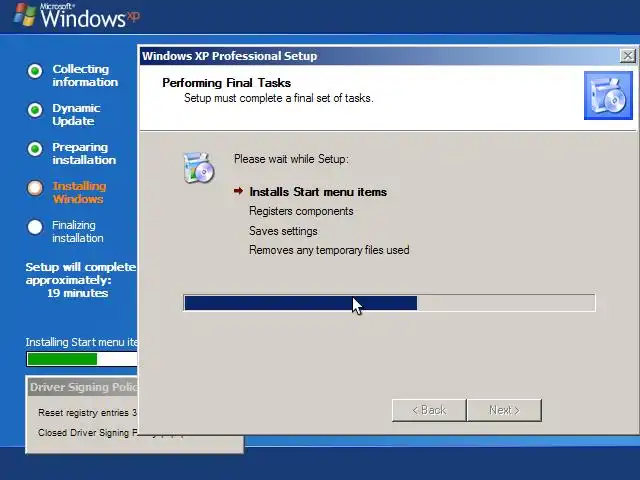Click 'Reset registry entries' line in Driver Signing window
The height and width of the screenshot is (480, 640).
(87, 413)
